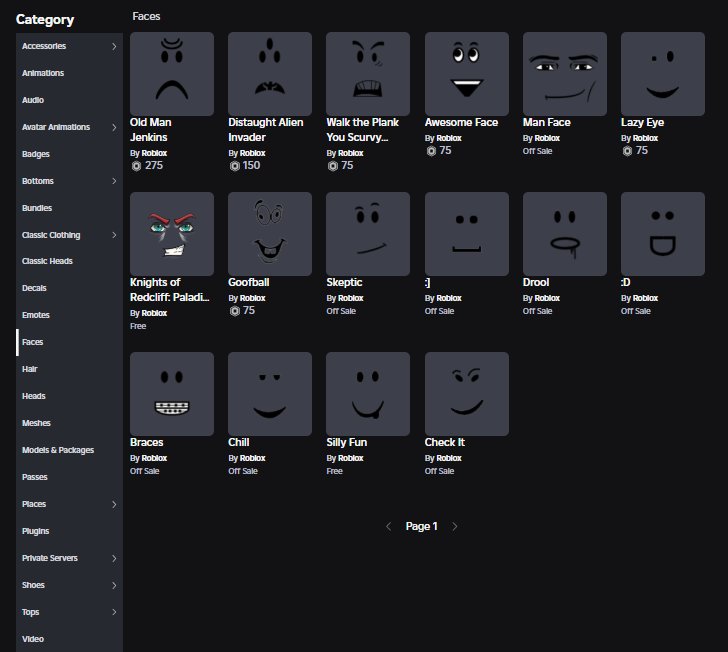
Task: Open the Distraught Alien Invader face thumbnail
Action: [270, 74]
